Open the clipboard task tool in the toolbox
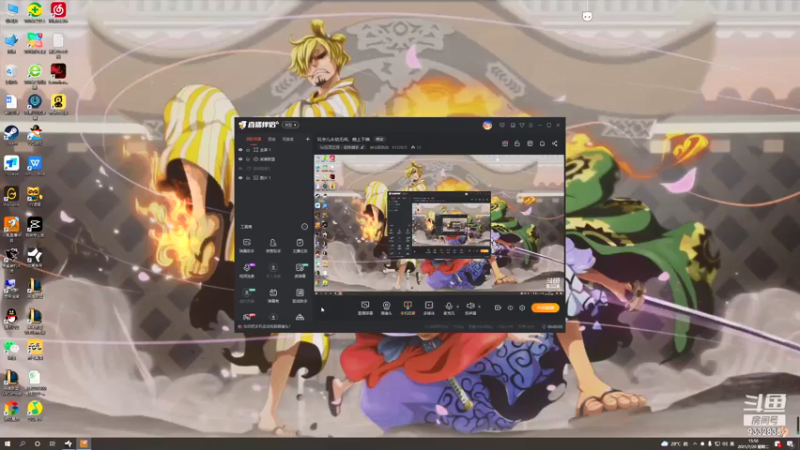 [x=299, y=245]
